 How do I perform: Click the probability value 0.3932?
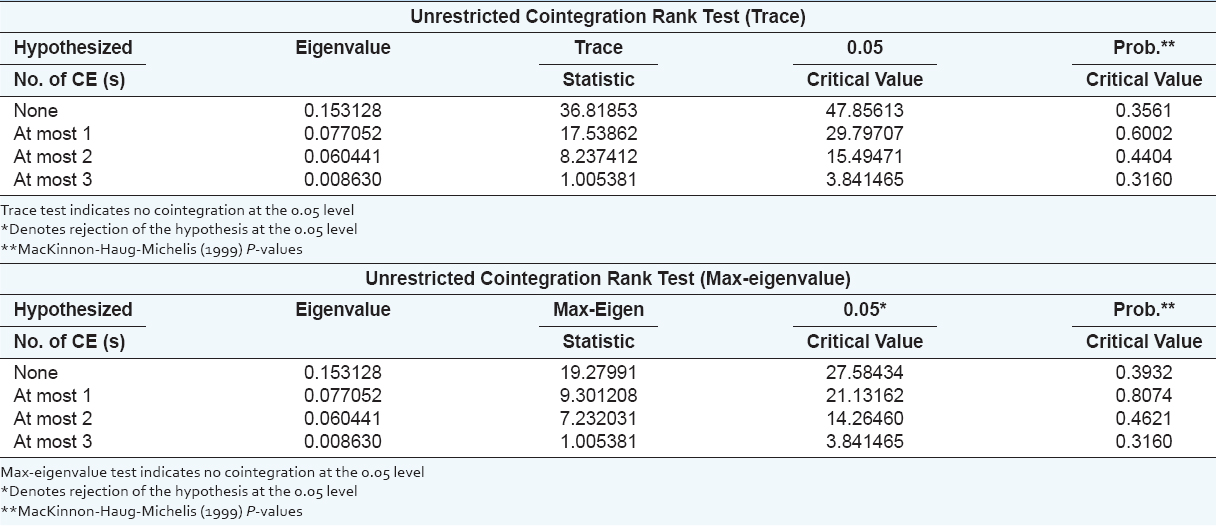[x=1144, y=373]
